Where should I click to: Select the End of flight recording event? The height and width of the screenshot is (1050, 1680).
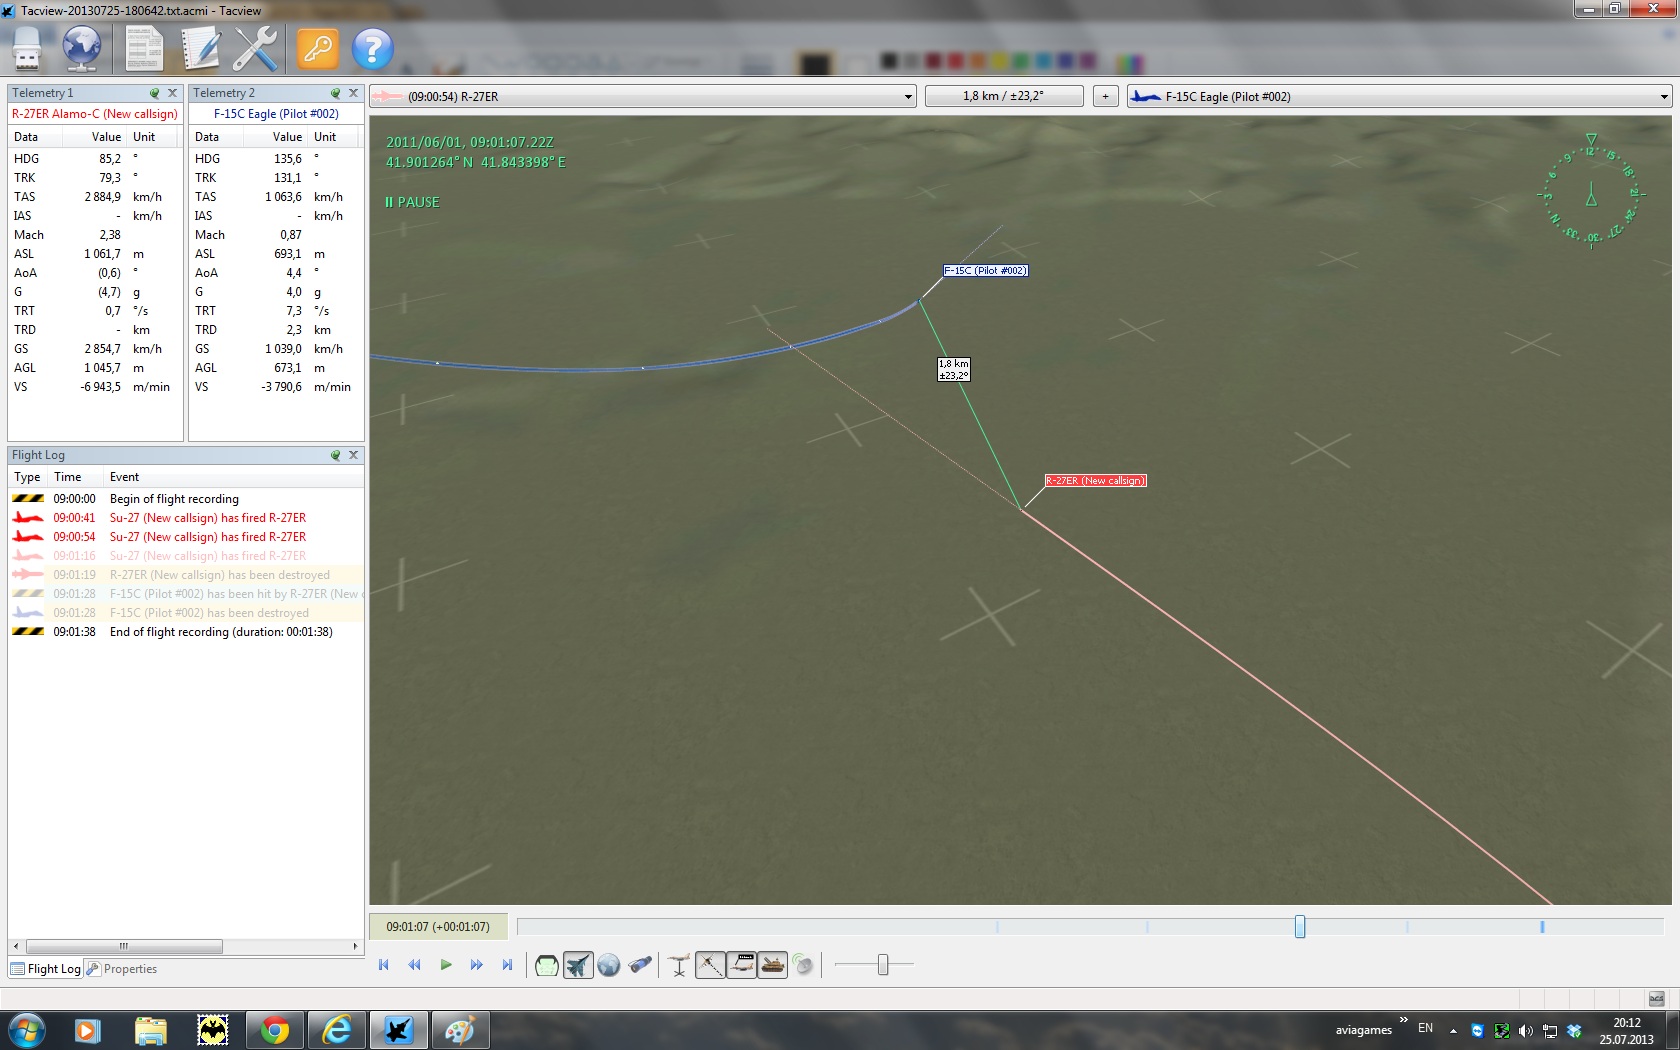click(x=186, y=632)
